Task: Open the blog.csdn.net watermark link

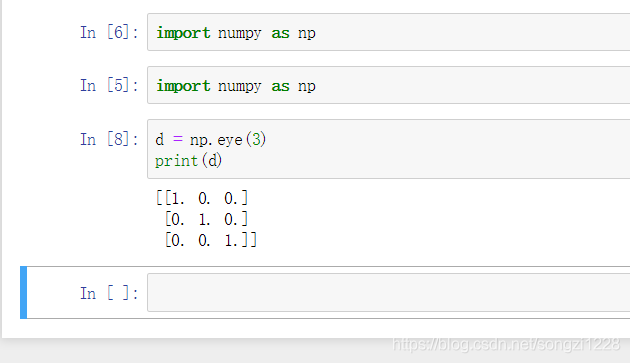Action: tap(506, 345)
